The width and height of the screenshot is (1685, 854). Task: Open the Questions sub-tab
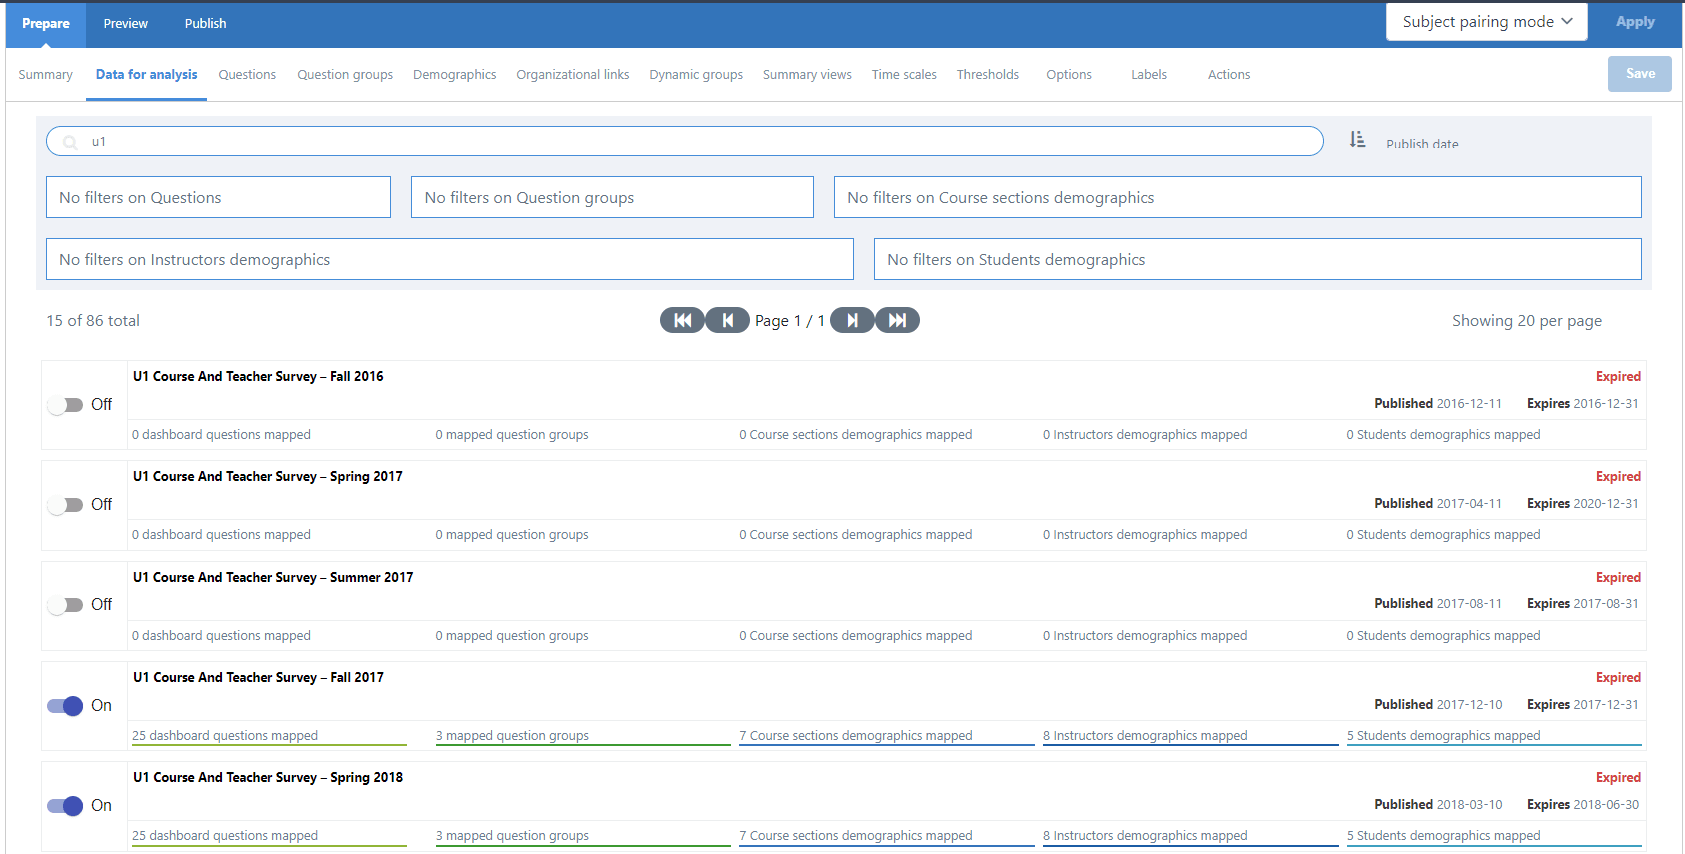(247, 75)
